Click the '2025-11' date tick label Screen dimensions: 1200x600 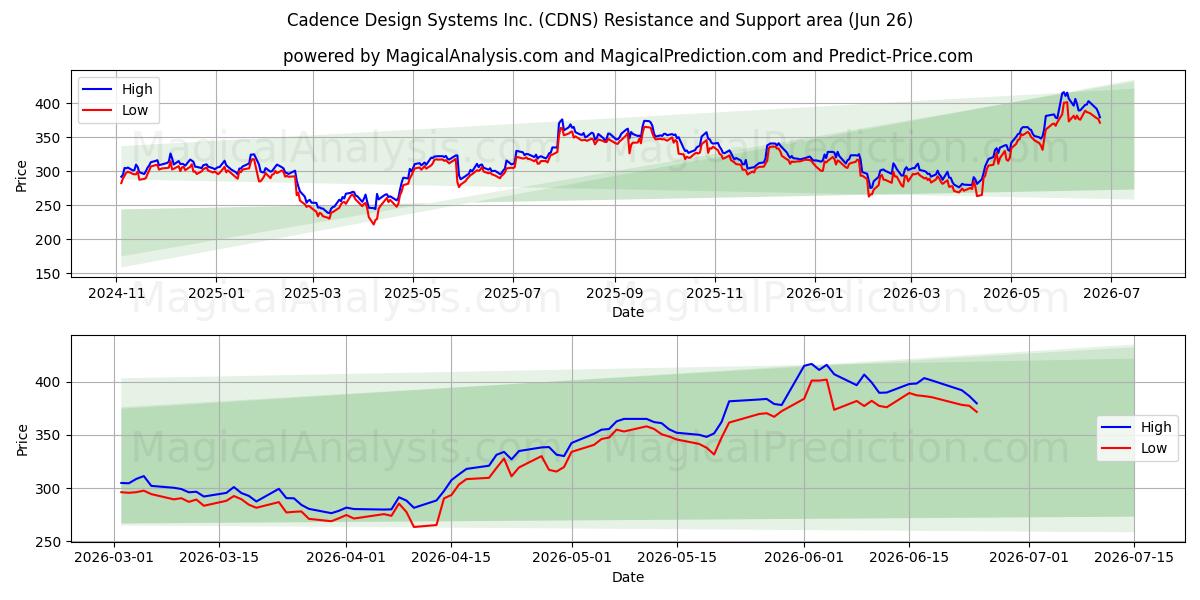714,294
